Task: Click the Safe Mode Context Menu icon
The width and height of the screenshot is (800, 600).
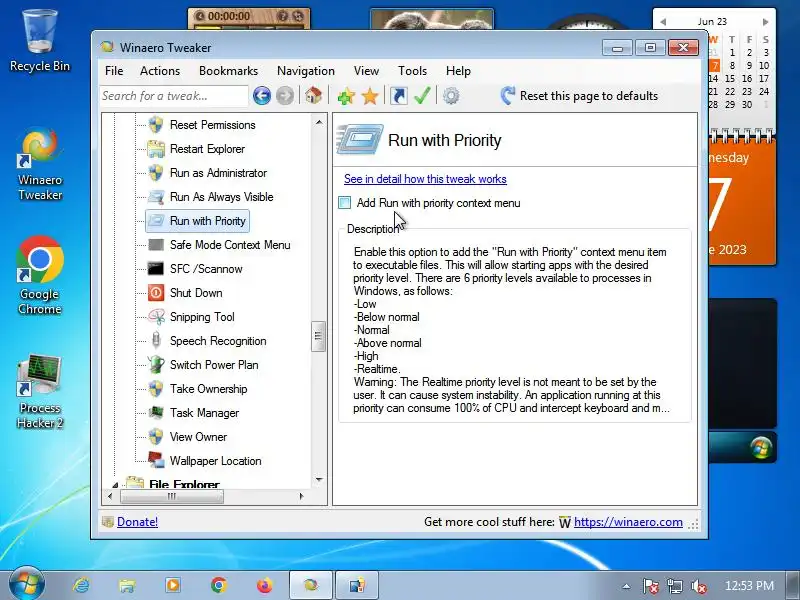Action: 156,244
